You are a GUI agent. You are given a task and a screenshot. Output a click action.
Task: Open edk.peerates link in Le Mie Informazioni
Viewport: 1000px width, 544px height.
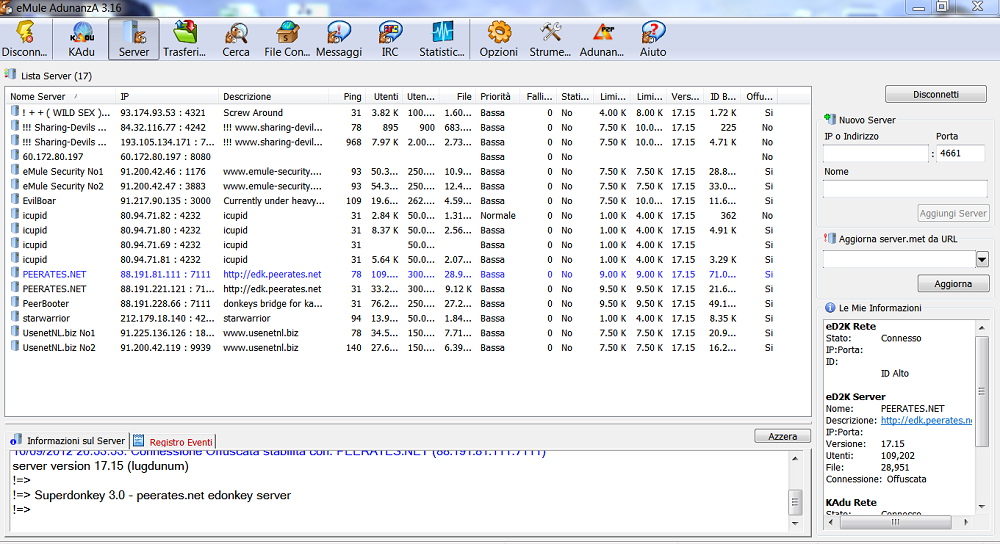pos(926,420)
